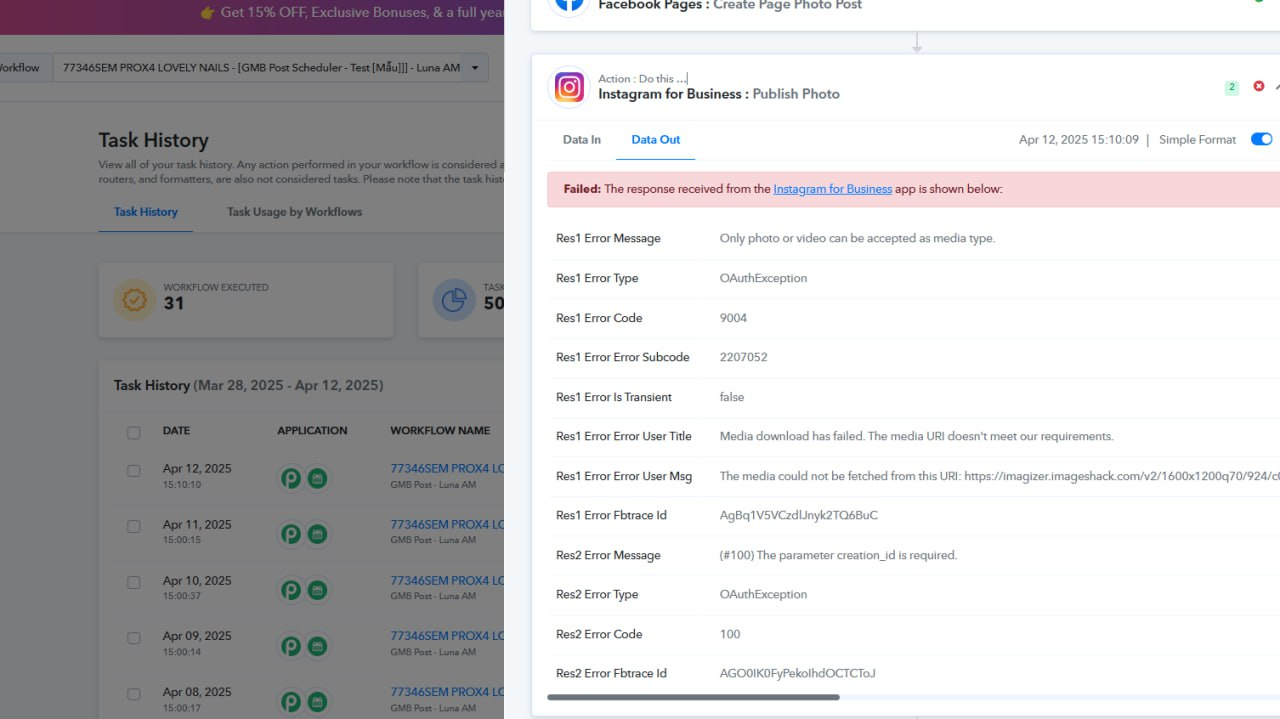Click the horizontal scrollbar under the response data
This screenshot has width=1280, height=719.
point(693,697)
